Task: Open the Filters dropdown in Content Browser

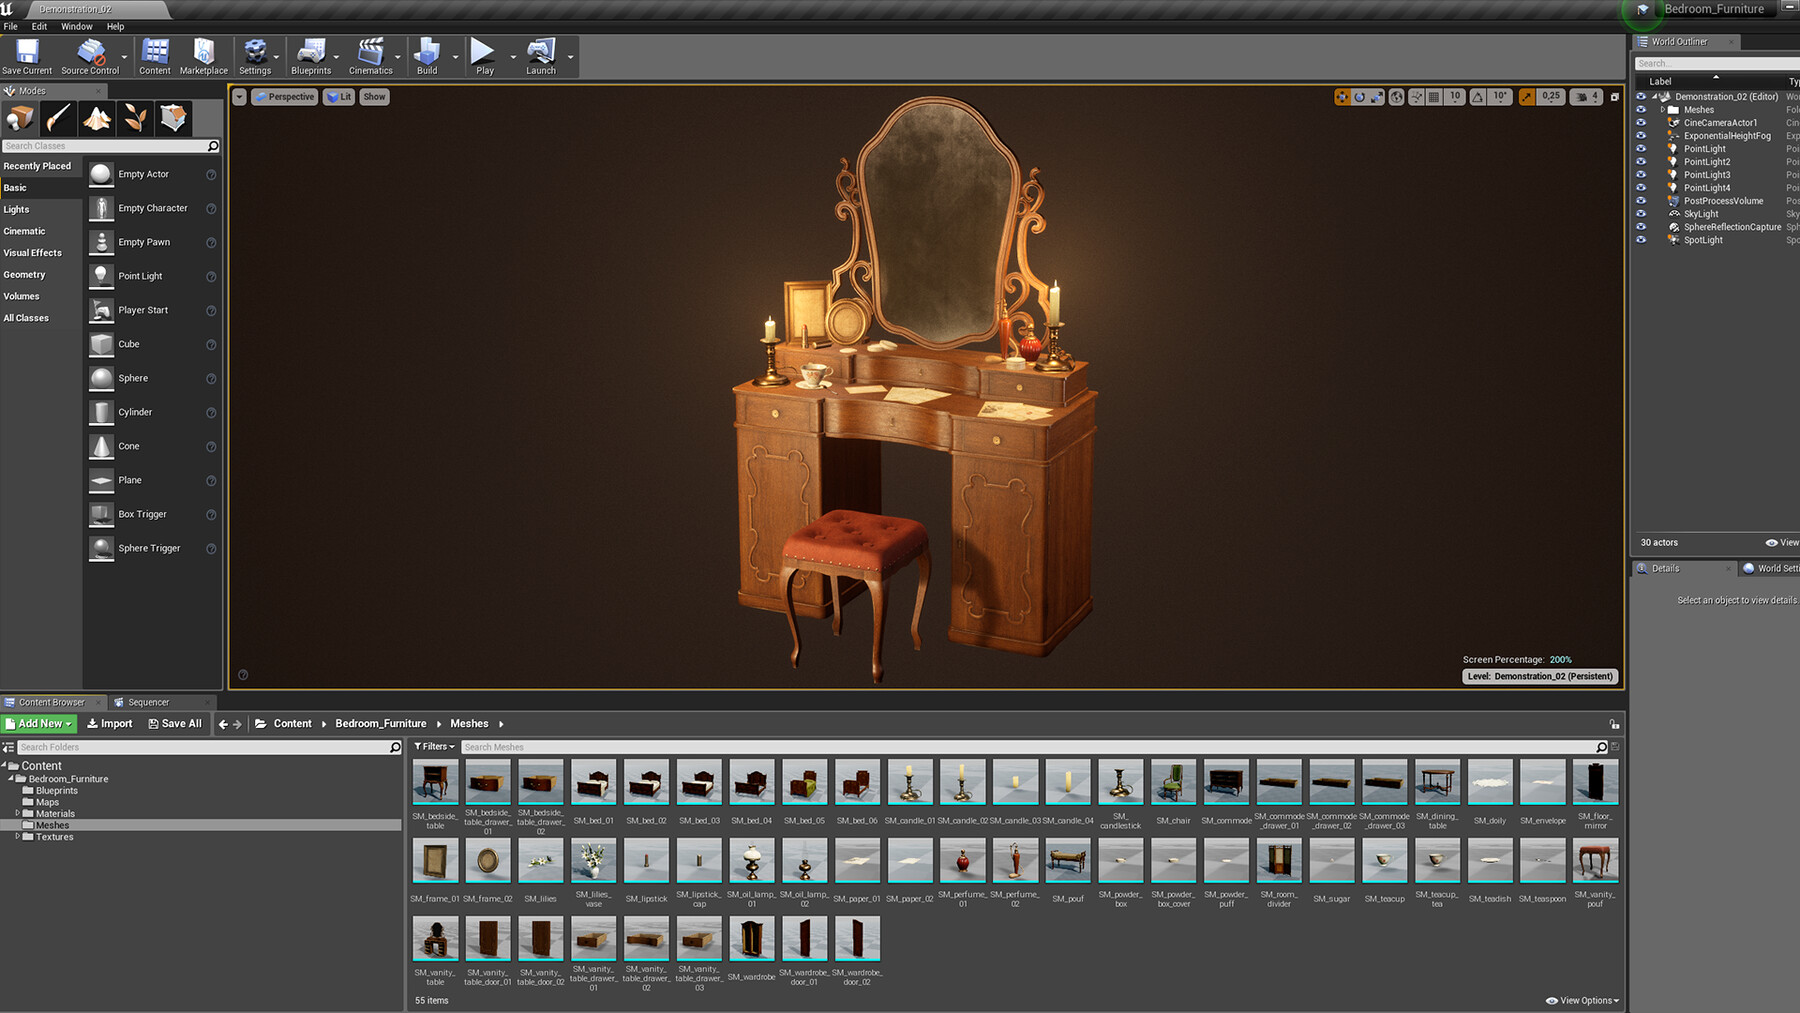Action: (x=434, y=746)
